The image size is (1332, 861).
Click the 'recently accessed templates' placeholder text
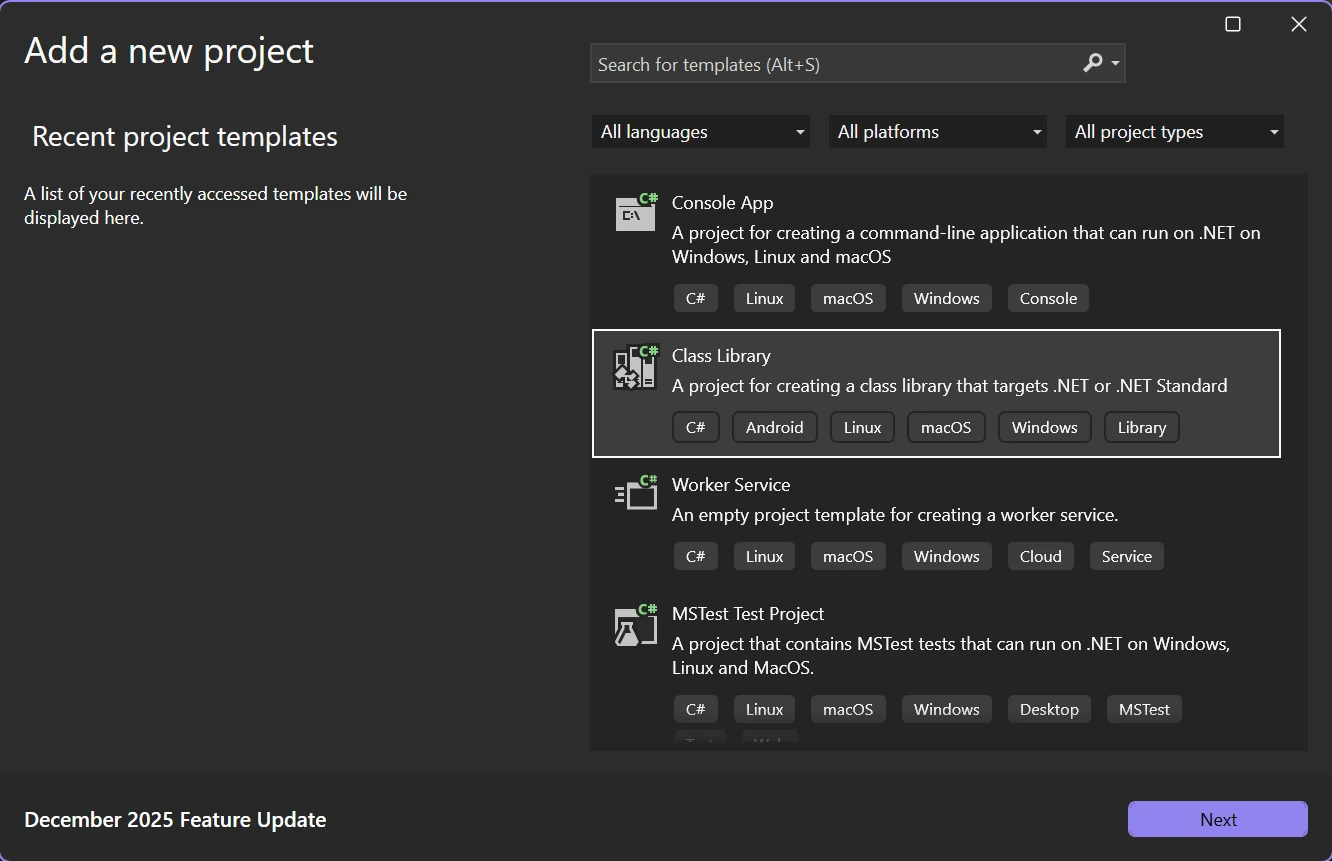(x=215, y=205)
